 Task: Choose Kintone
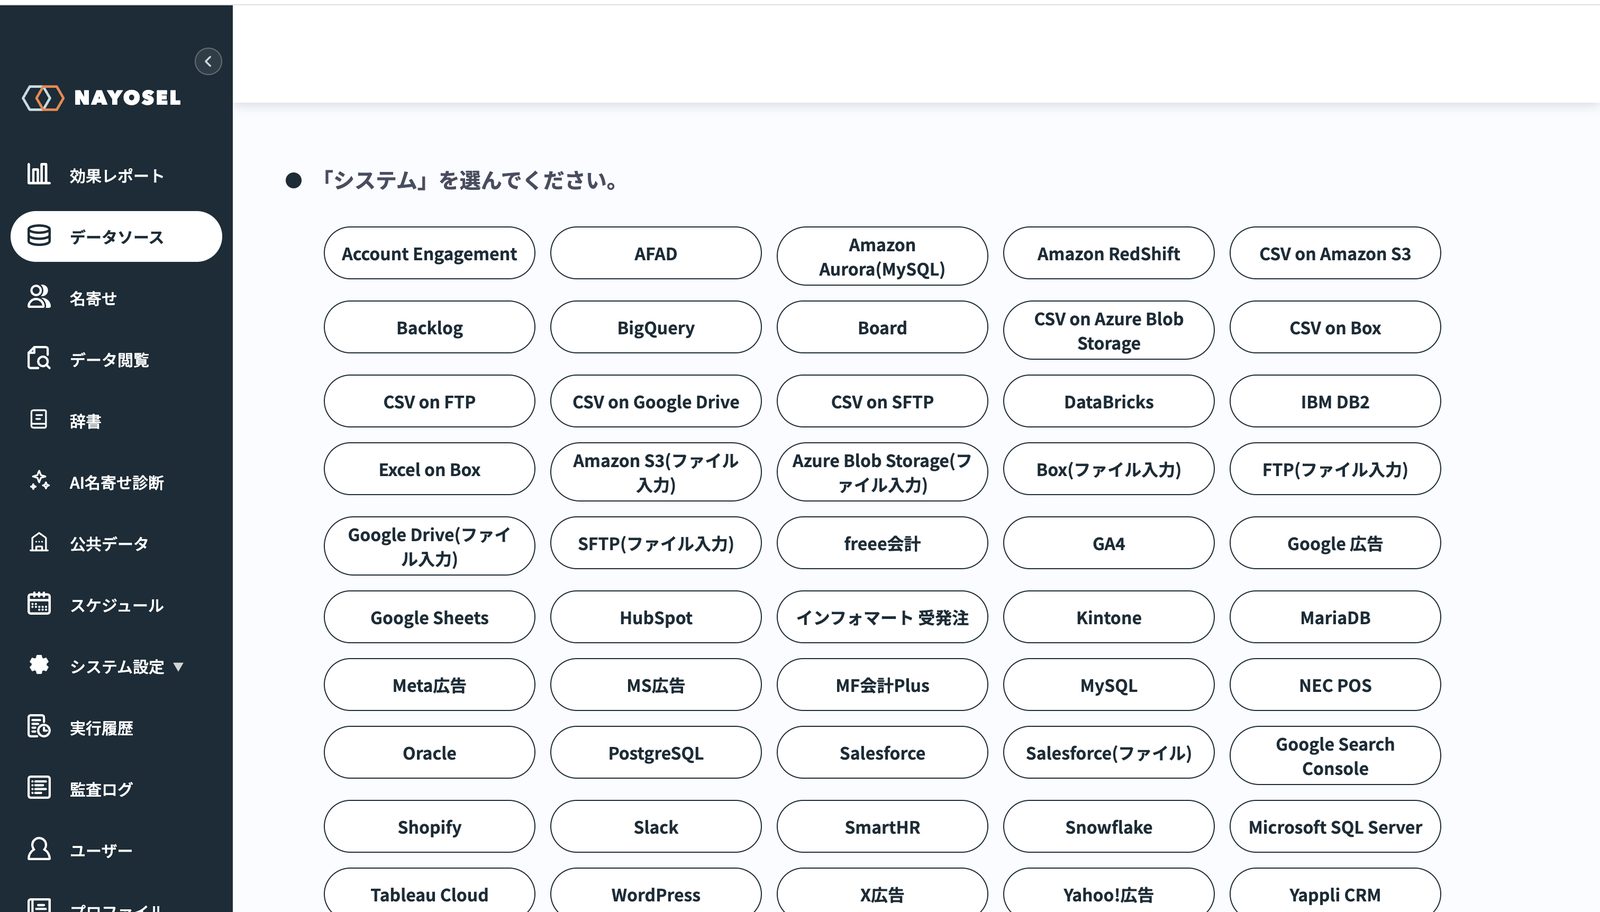[1108, 617]
